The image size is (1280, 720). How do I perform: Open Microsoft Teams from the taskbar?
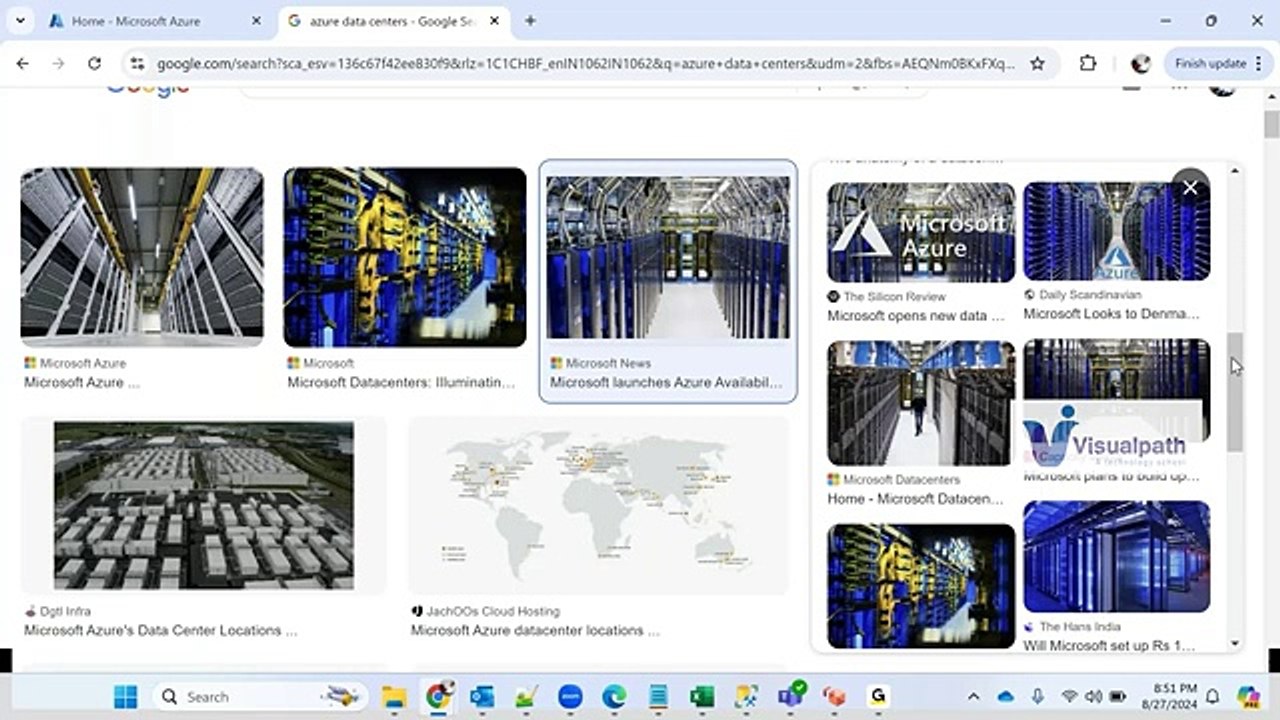[x=791, y=697]
